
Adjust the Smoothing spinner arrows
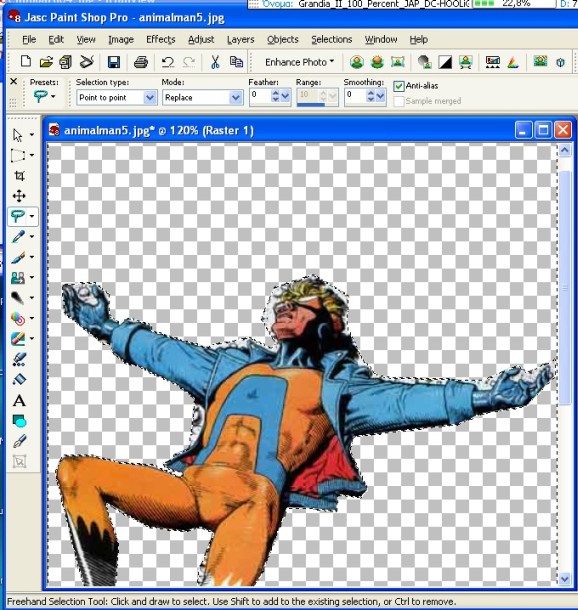click(371, 95)
